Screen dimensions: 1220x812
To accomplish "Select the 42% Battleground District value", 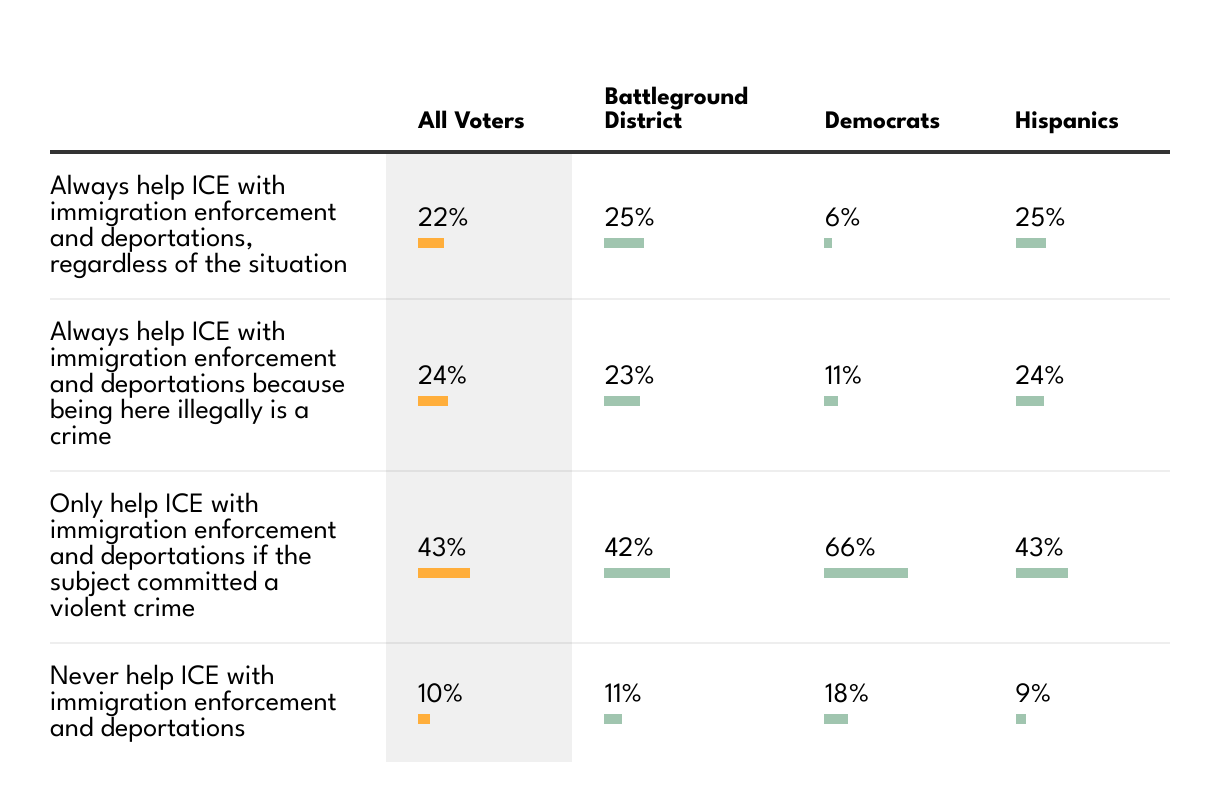I will point(629,548).
